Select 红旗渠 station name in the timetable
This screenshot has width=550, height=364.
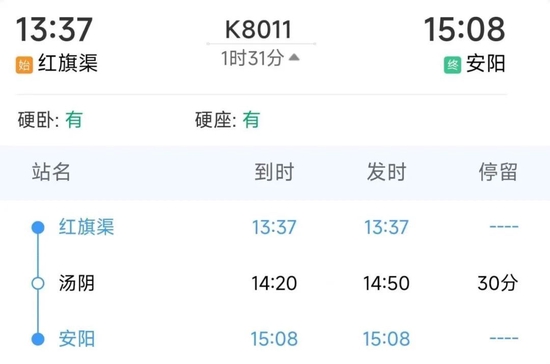[x=86, y=227]
